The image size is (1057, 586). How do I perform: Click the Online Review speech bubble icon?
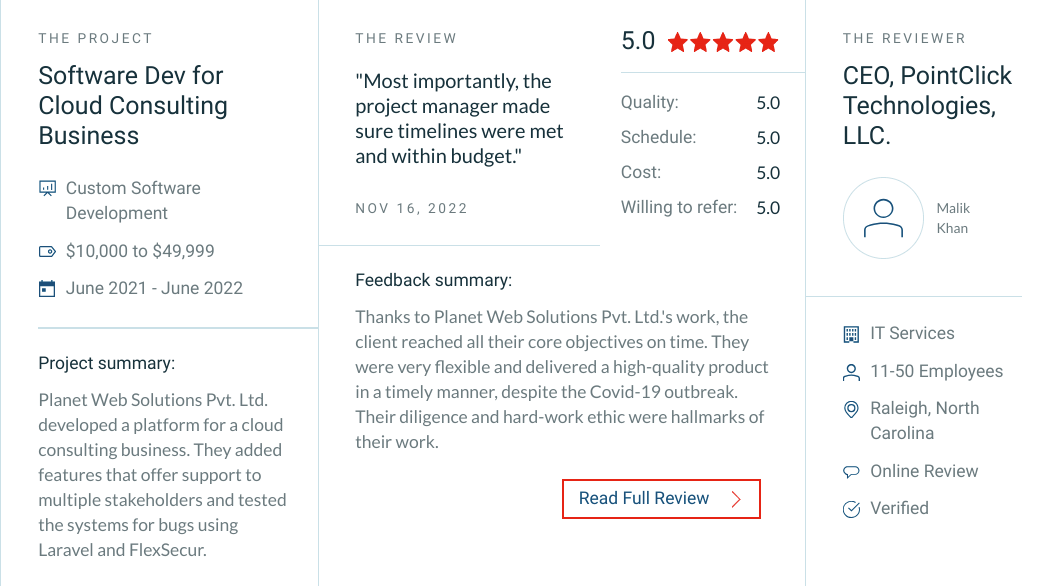pos(851,471)
